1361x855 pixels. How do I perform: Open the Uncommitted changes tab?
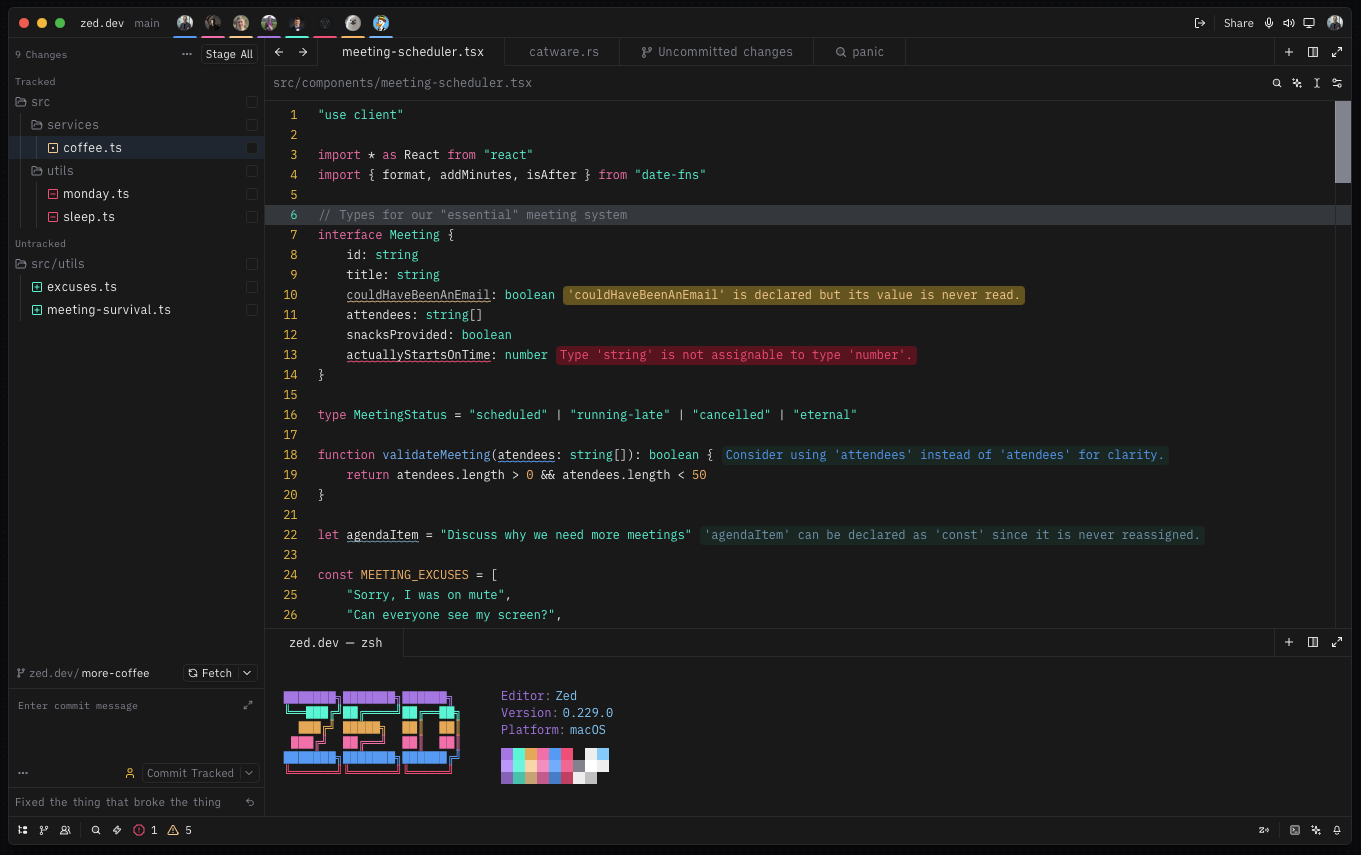[x=717, y=52]
